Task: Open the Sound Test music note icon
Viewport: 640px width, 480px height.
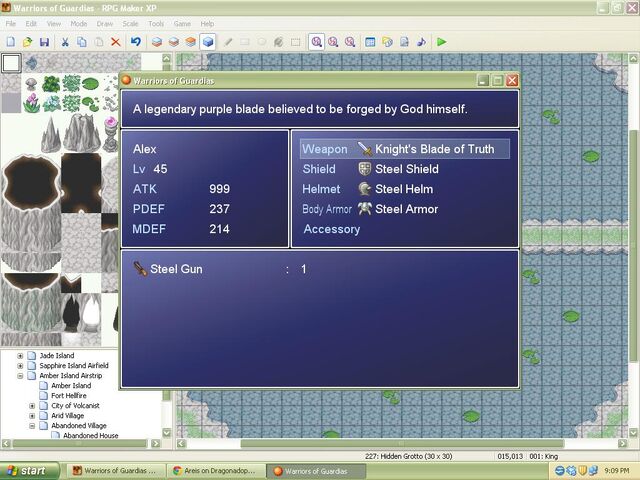Action: coord(421,42)
